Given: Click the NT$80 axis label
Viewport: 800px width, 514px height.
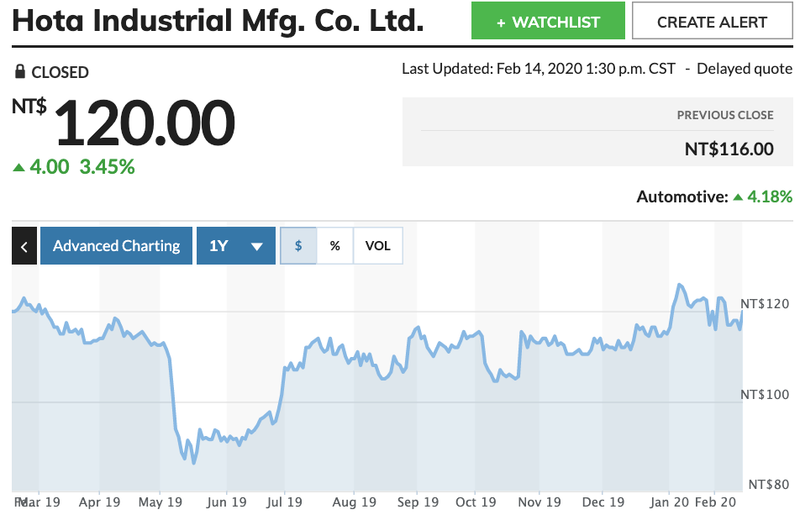Looking at the screenshot, I should [768, 484].
